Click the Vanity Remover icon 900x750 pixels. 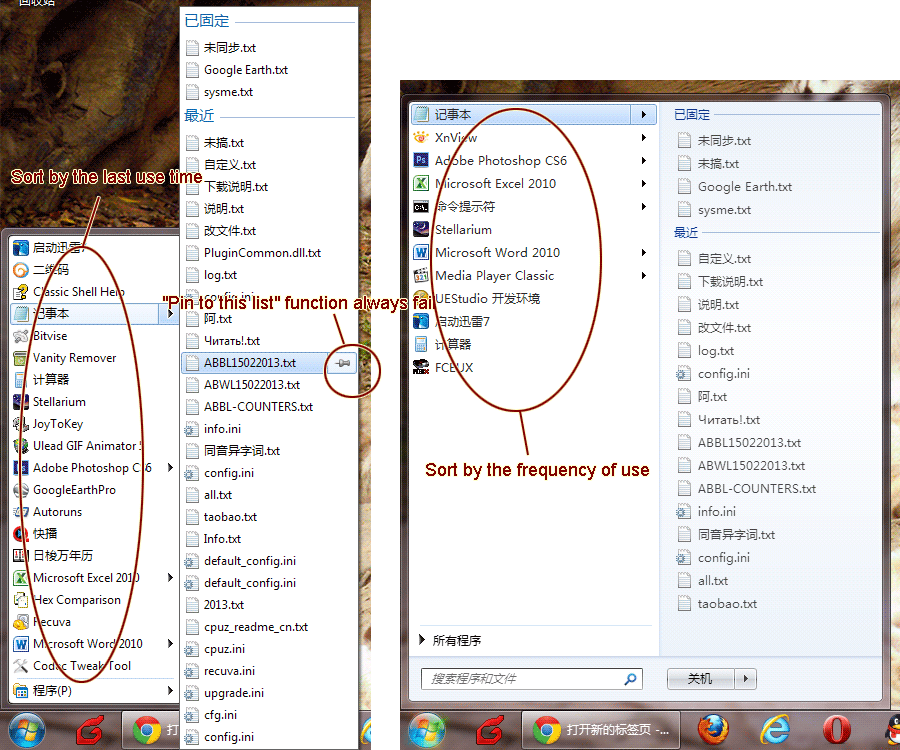pyautogui.click(x=21, y=358)
